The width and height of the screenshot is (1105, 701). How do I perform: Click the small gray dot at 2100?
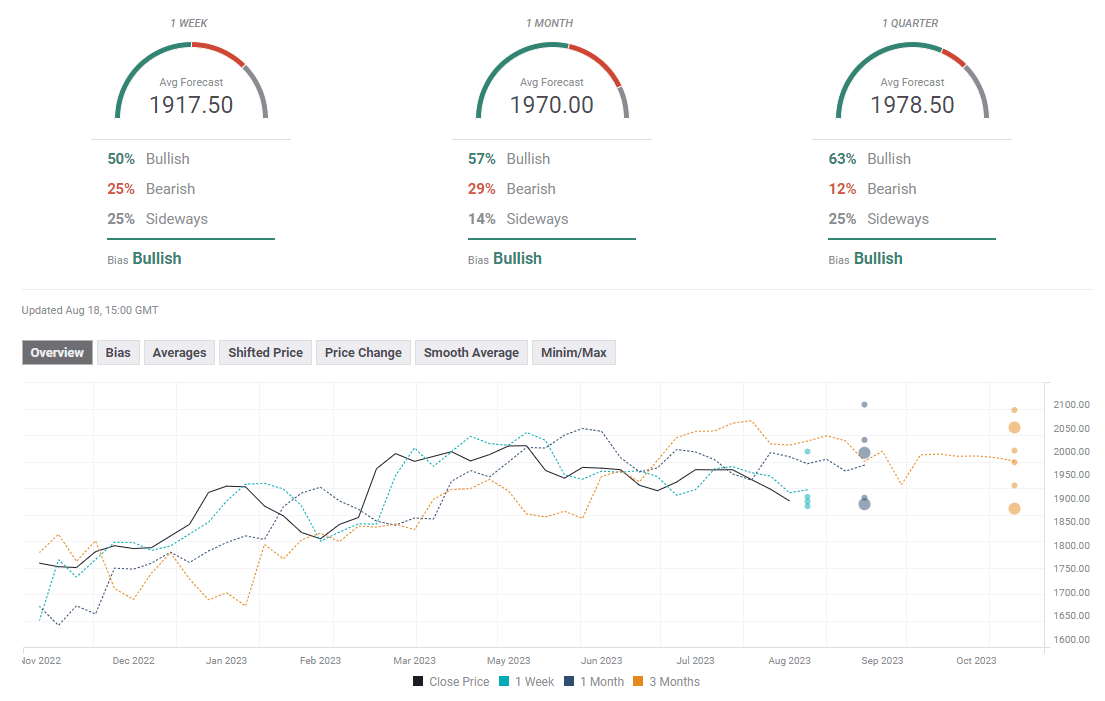tap(864, 405)
